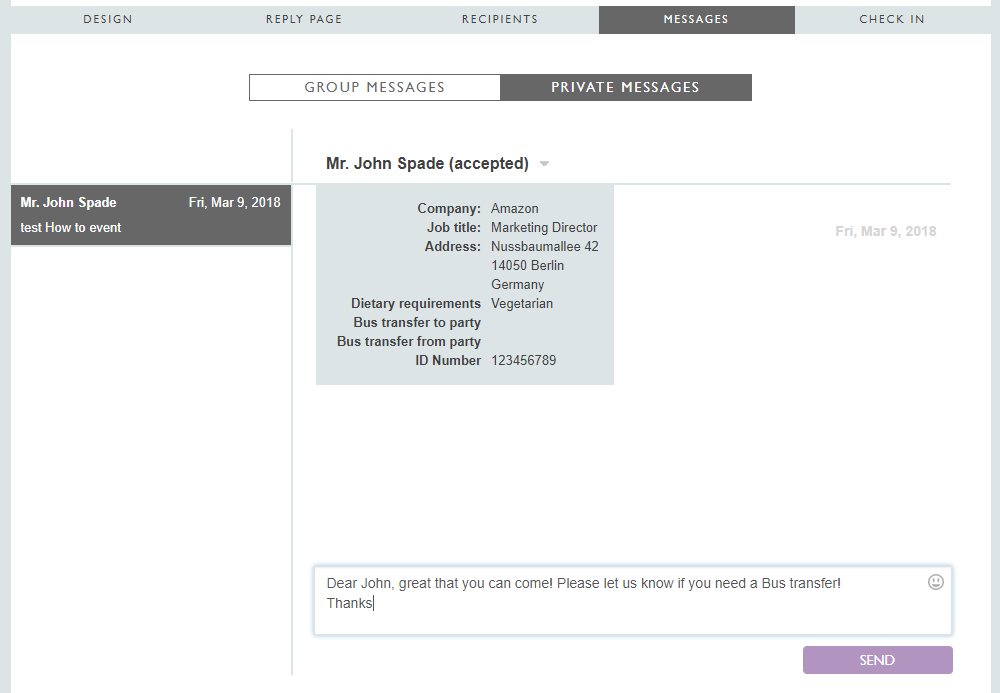The height and width of the screenshot is (693, 1000).
Task: Click the faded date right of details card
Action: [x=885, y=231]
